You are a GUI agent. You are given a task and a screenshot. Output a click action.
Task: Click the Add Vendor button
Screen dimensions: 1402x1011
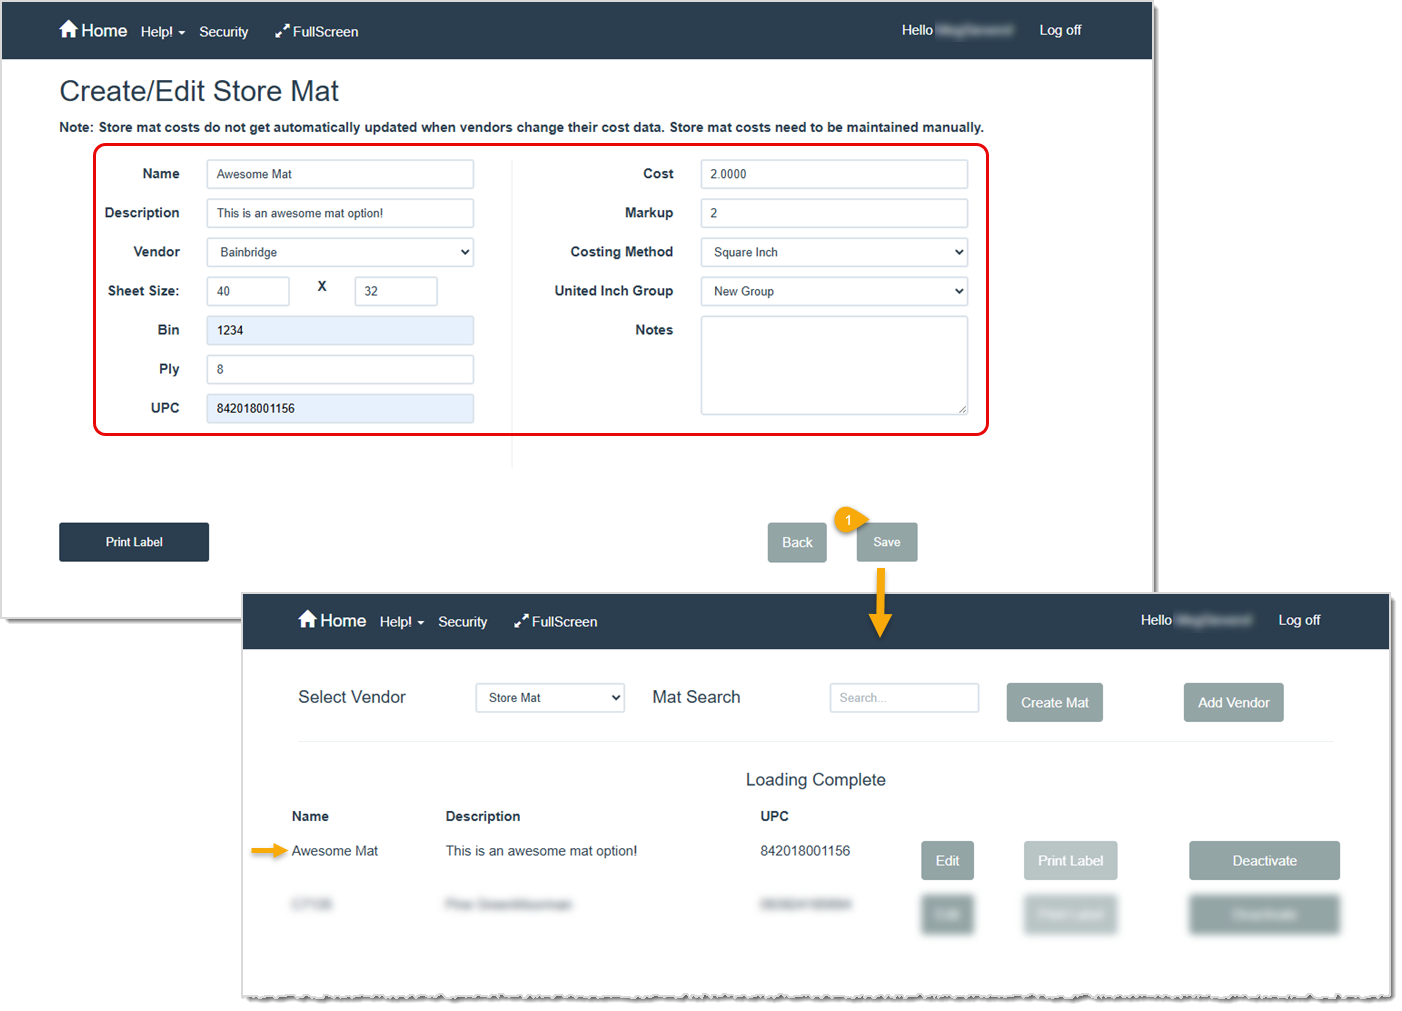click(x=1233, y=702)
